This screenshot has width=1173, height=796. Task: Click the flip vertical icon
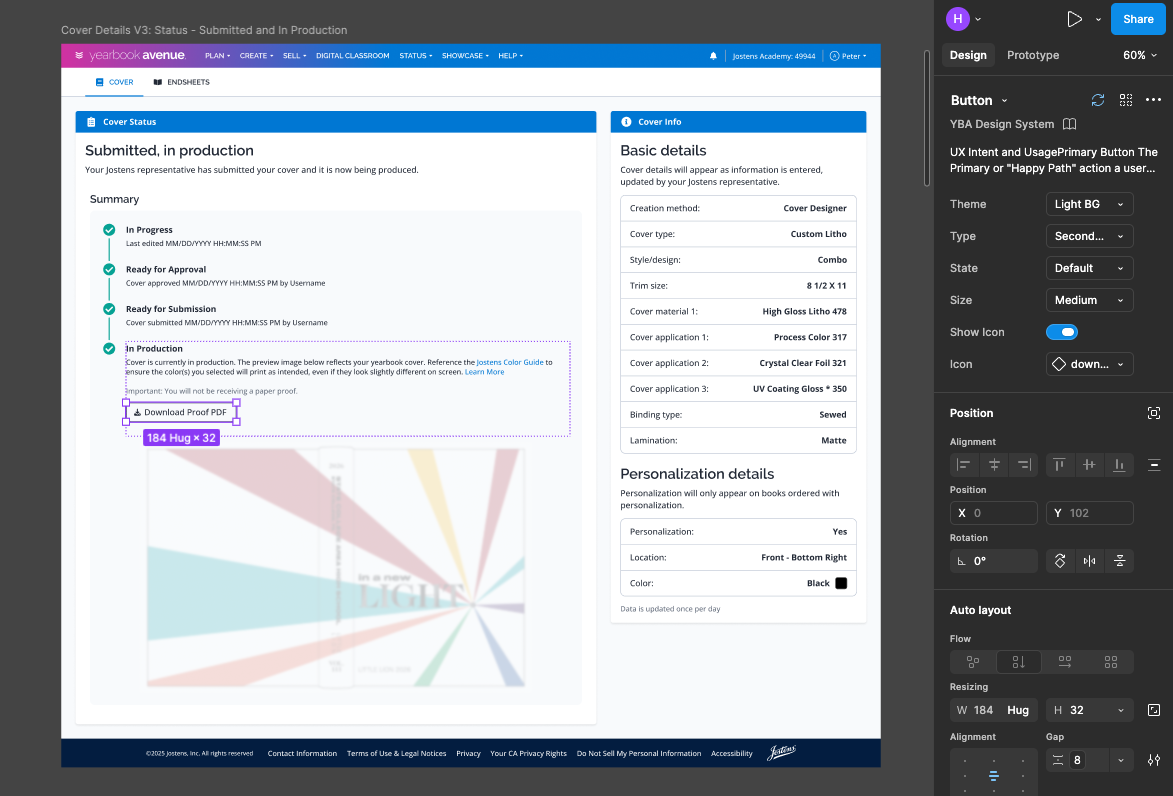pos(1119,561)
